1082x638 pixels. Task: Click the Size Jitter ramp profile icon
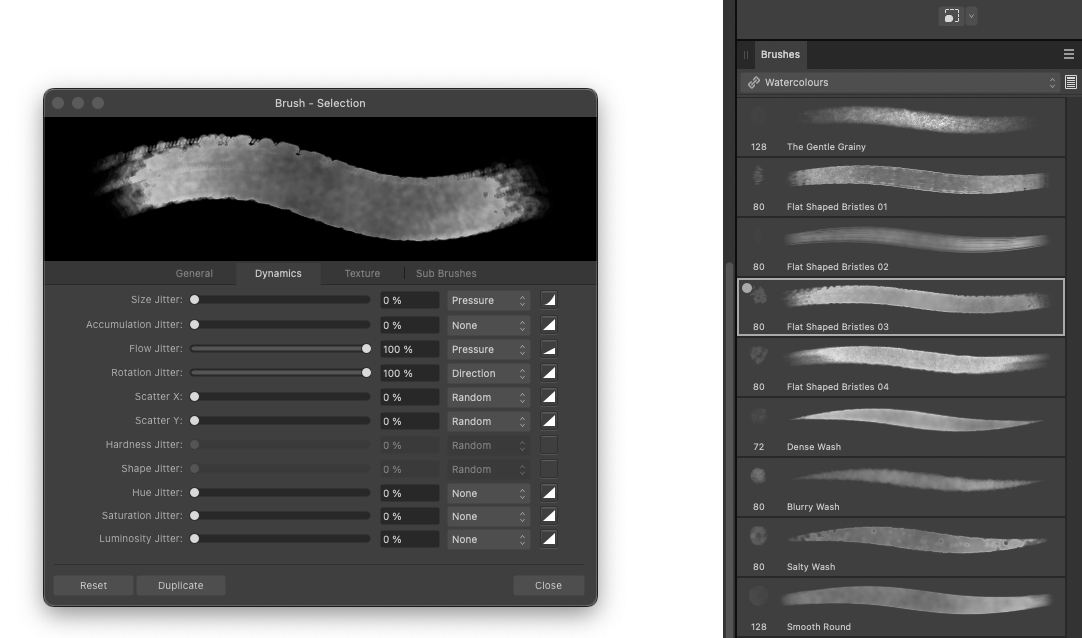tap(549, 300)
